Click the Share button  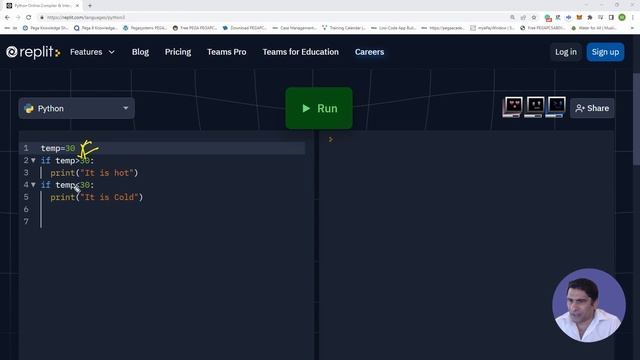tap(592, 108)
